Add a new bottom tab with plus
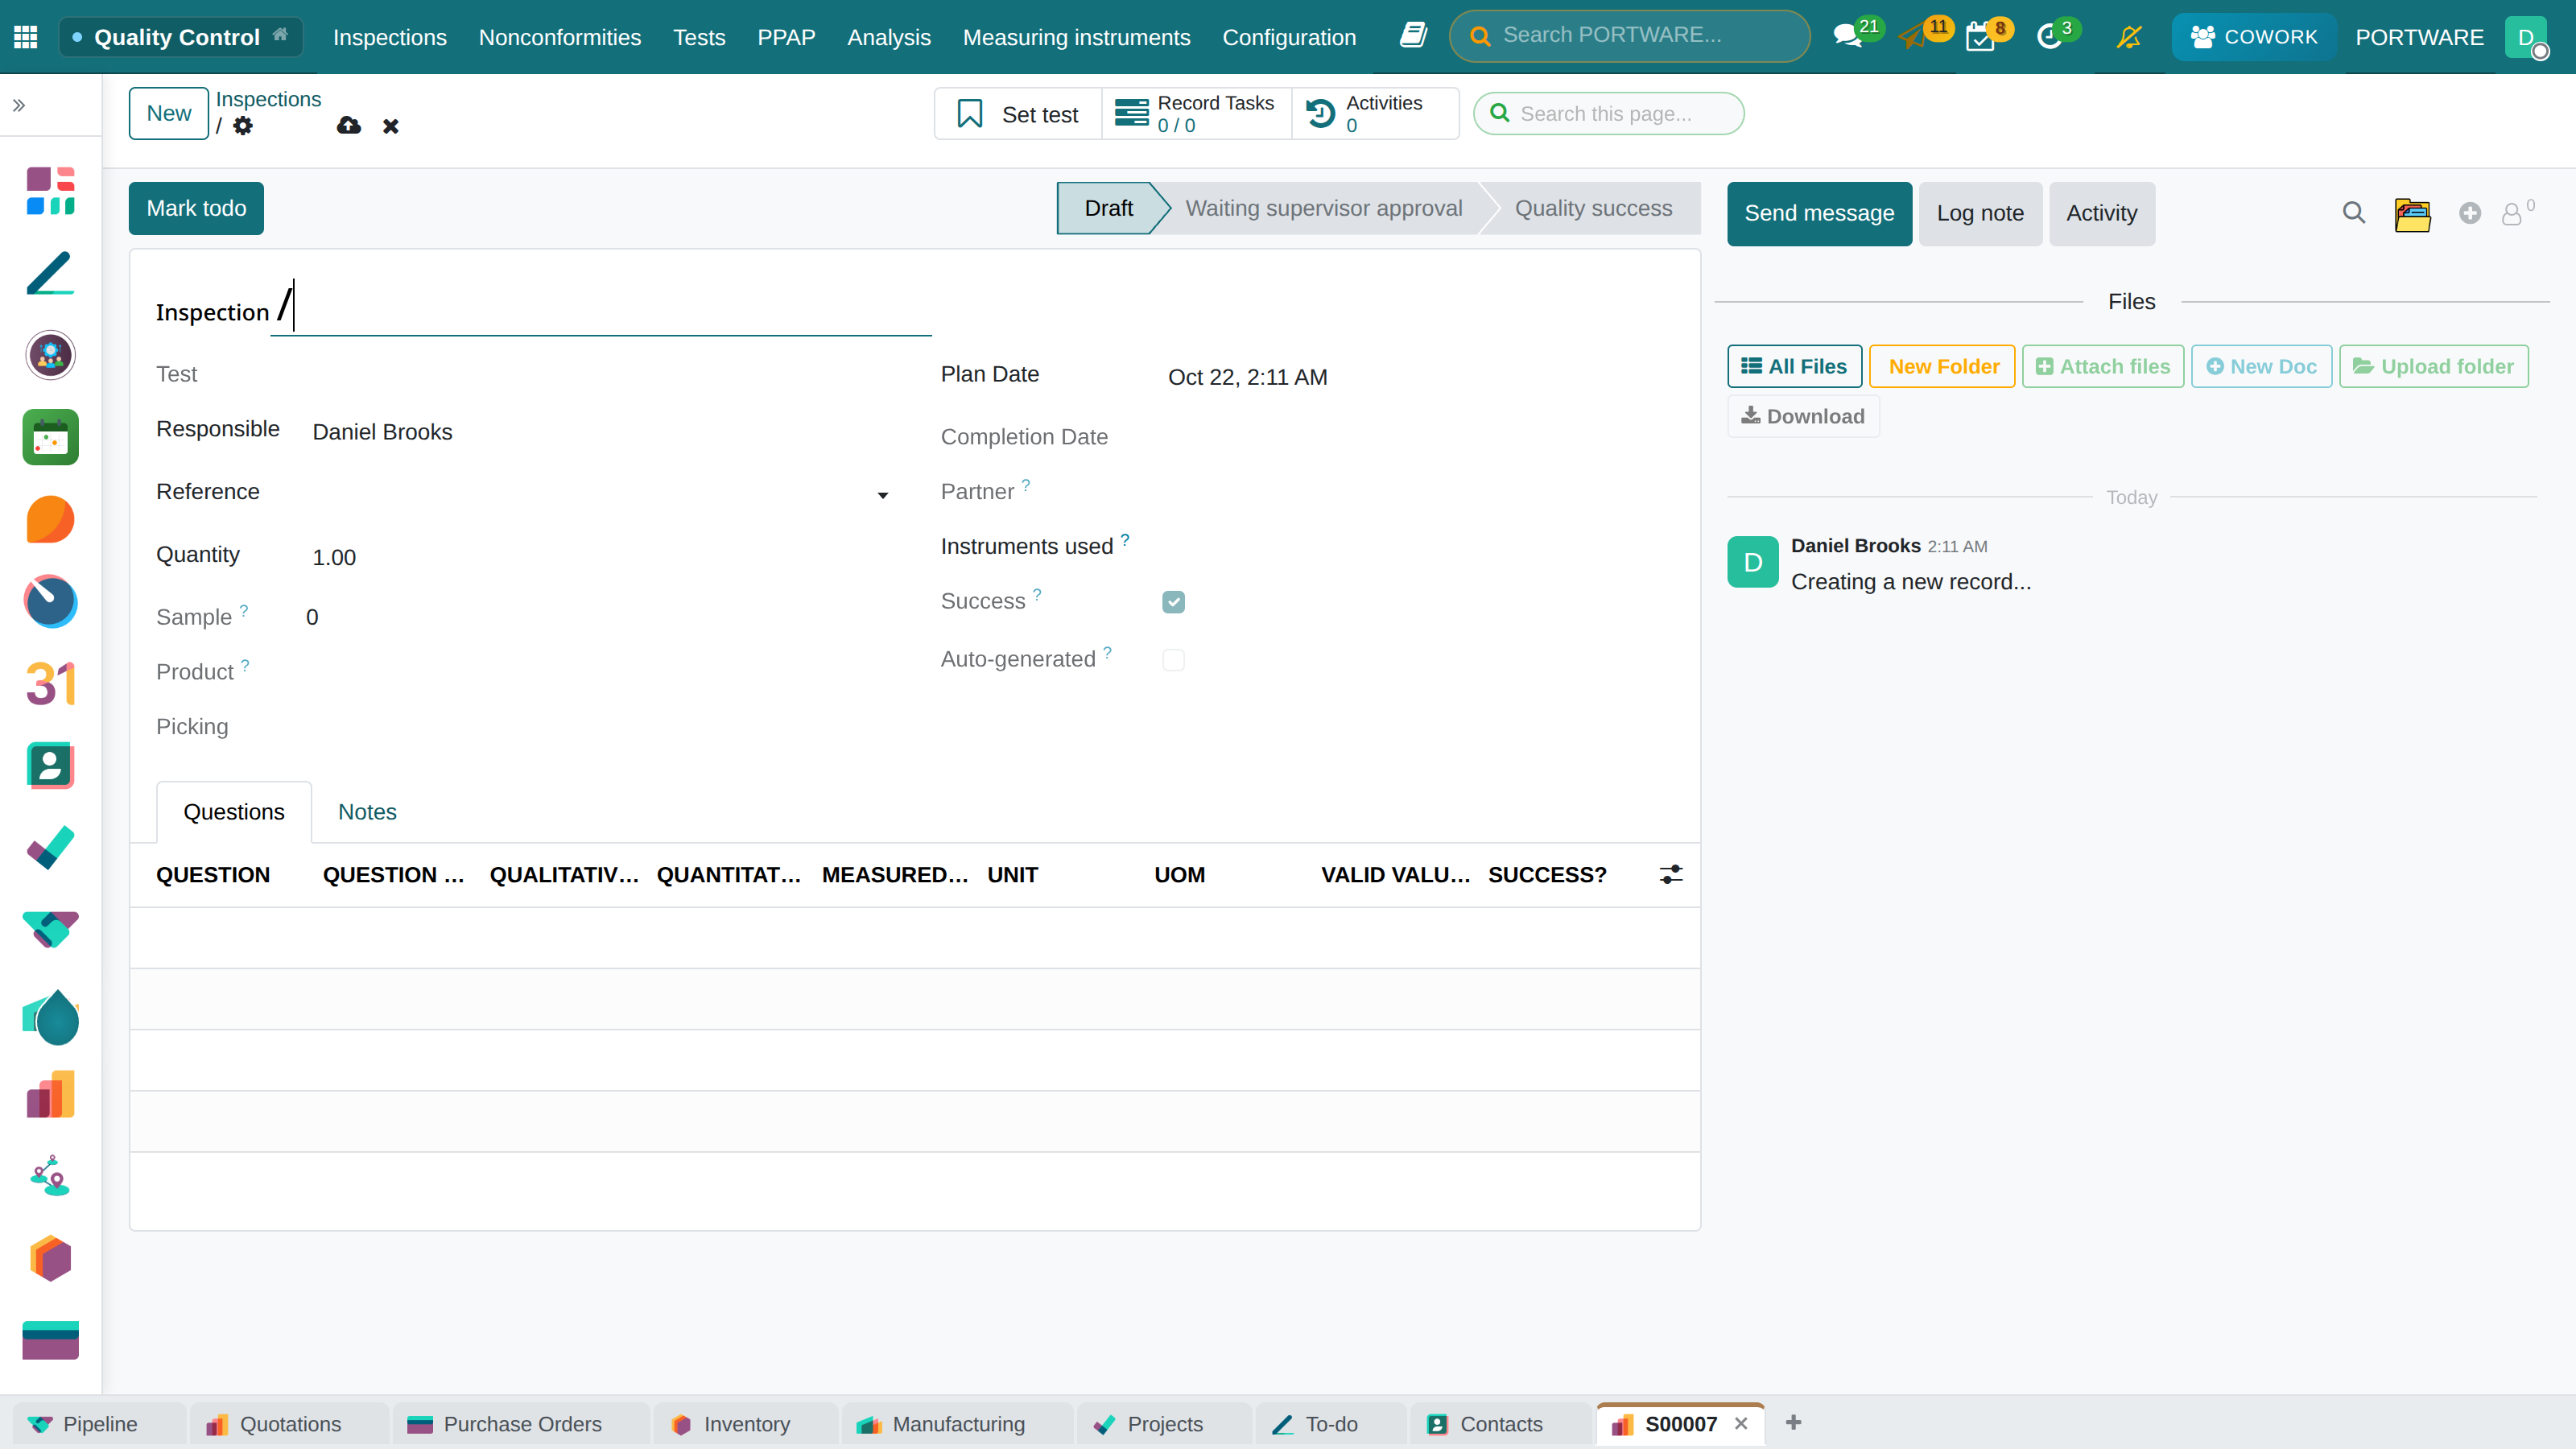This screenshot has height=1449, width=2576. (x=1793, y=1422)
